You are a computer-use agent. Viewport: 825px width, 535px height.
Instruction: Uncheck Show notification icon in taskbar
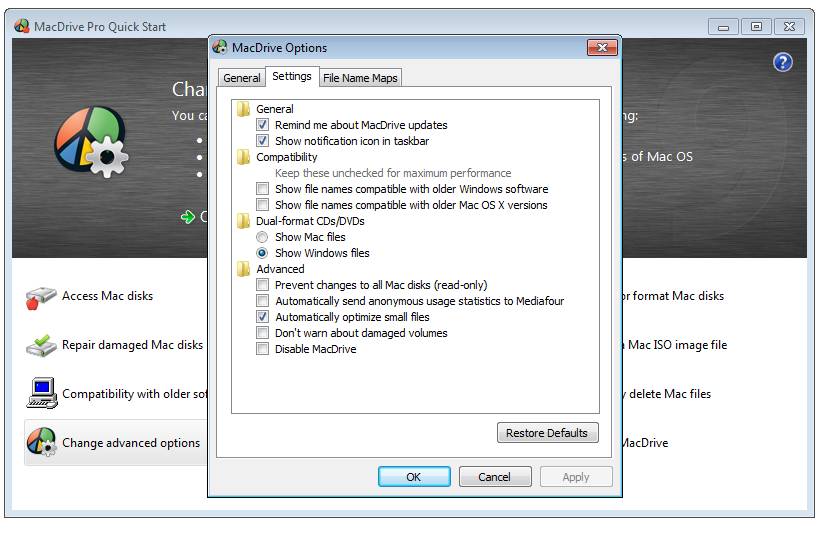click(x=262, y=140)
